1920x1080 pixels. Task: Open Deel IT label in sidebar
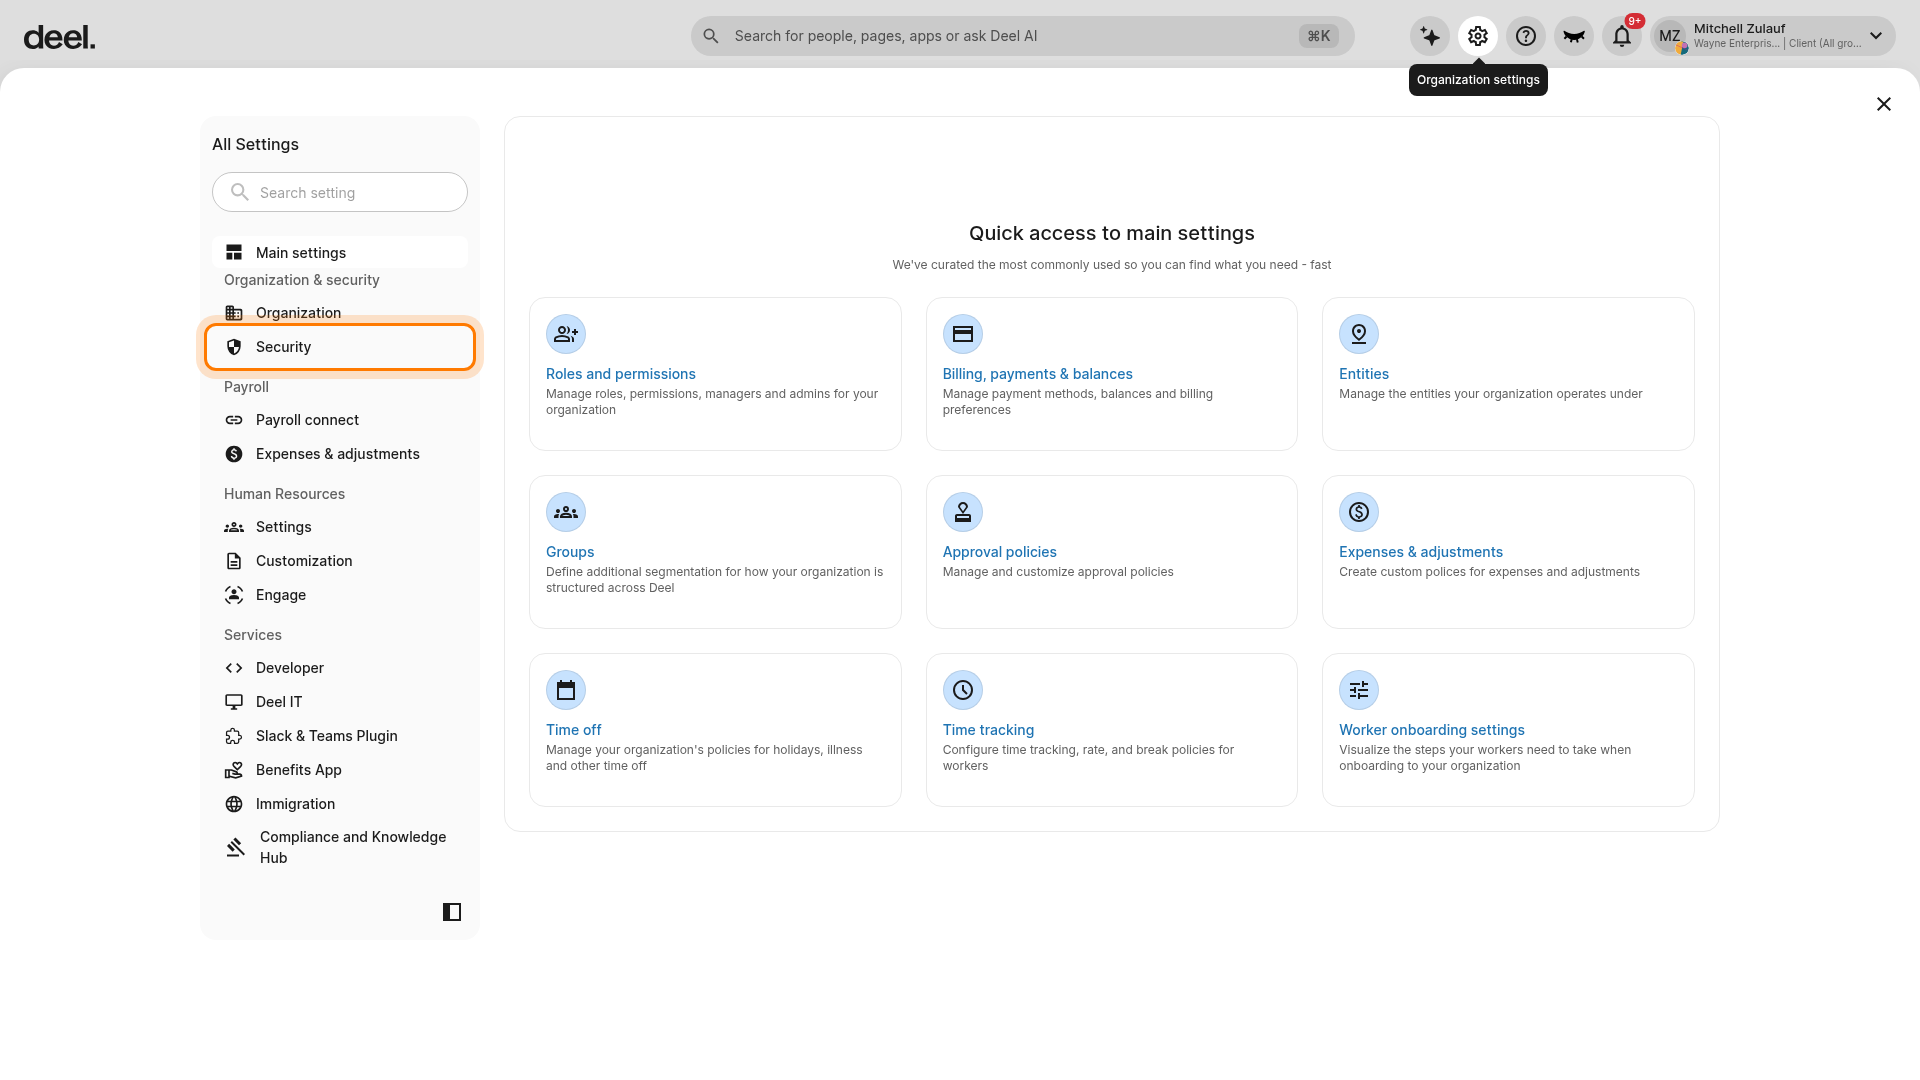click(279, 702)
